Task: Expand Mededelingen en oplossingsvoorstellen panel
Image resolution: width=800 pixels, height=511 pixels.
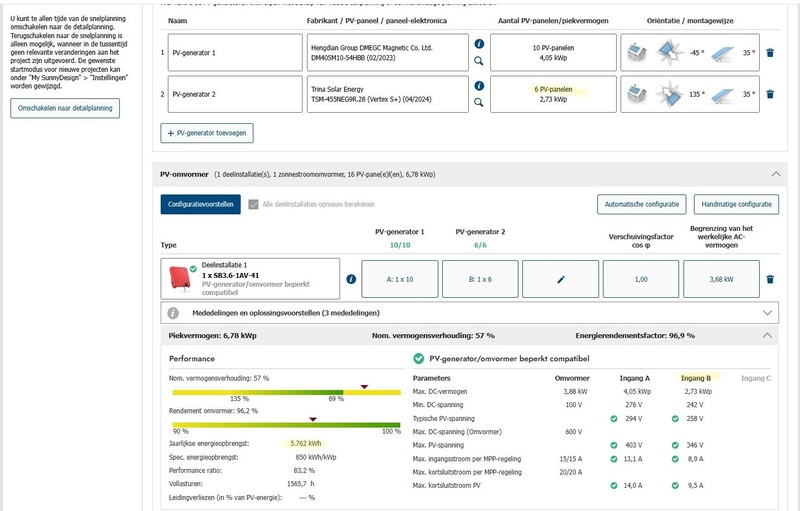Action: click(767, 313)
